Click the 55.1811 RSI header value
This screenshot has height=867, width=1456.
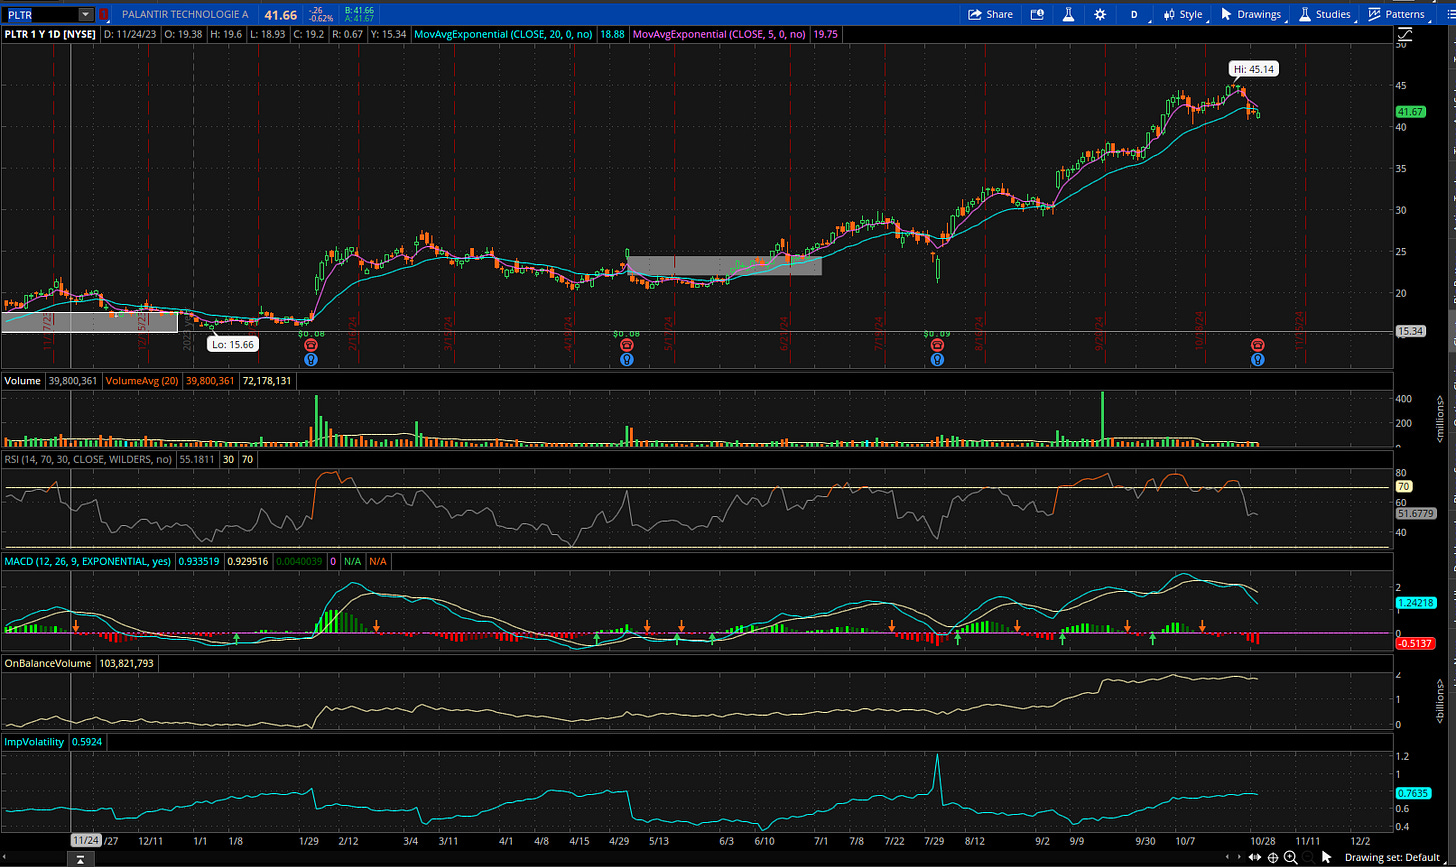tap(195, 458)
